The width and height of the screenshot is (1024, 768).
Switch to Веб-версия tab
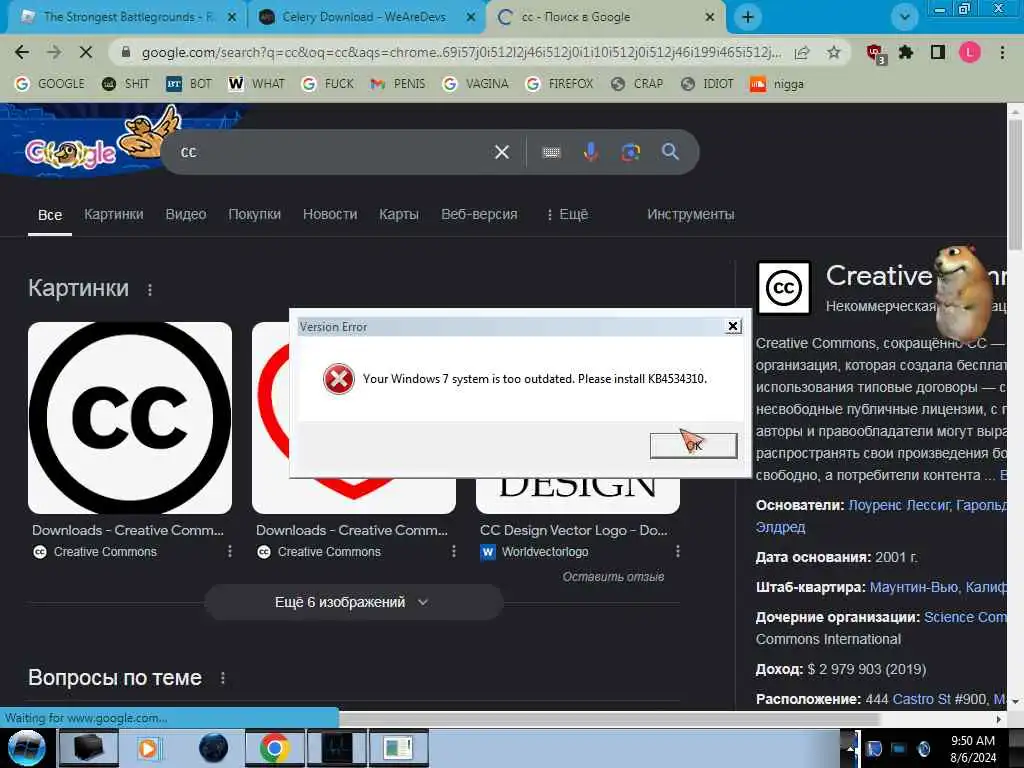click(x=479, y=214)
